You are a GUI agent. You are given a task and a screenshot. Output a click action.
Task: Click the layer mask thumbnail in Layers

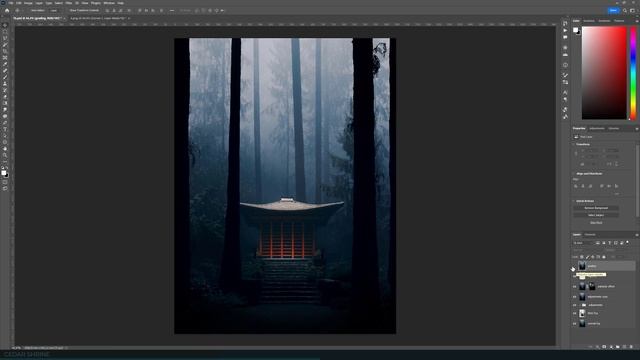592,287
